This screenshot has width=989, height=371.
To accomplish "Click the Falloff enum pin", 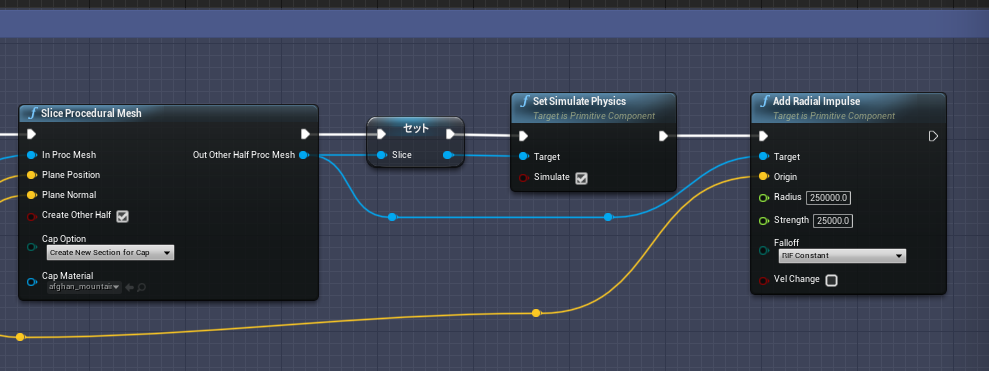I will coord(763,250).
